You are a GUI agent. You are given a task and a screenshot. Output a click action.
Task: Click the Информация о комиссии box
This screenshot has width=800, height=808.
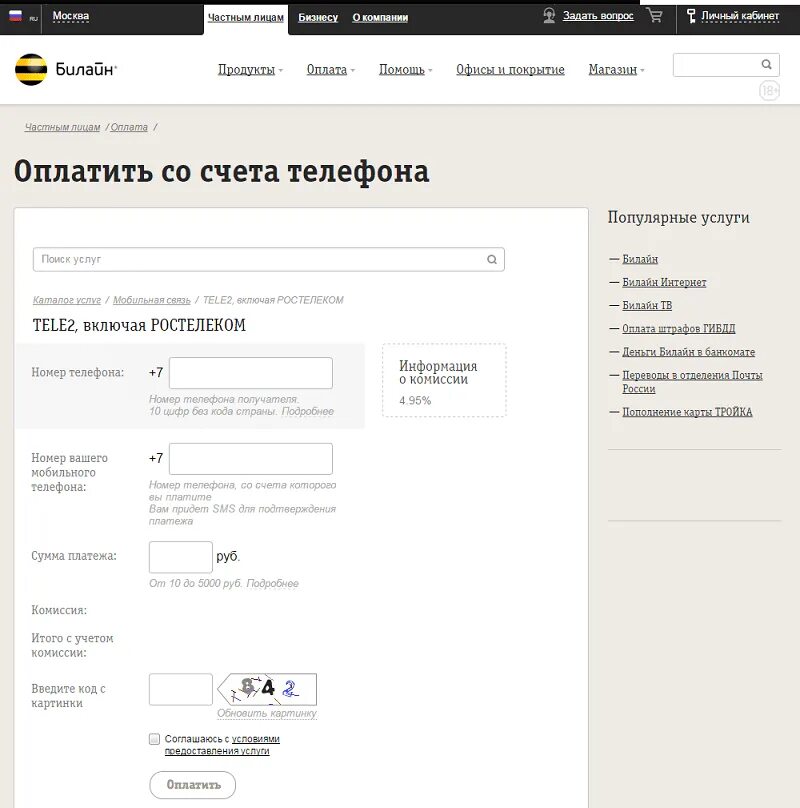click(x=444, y=380)
